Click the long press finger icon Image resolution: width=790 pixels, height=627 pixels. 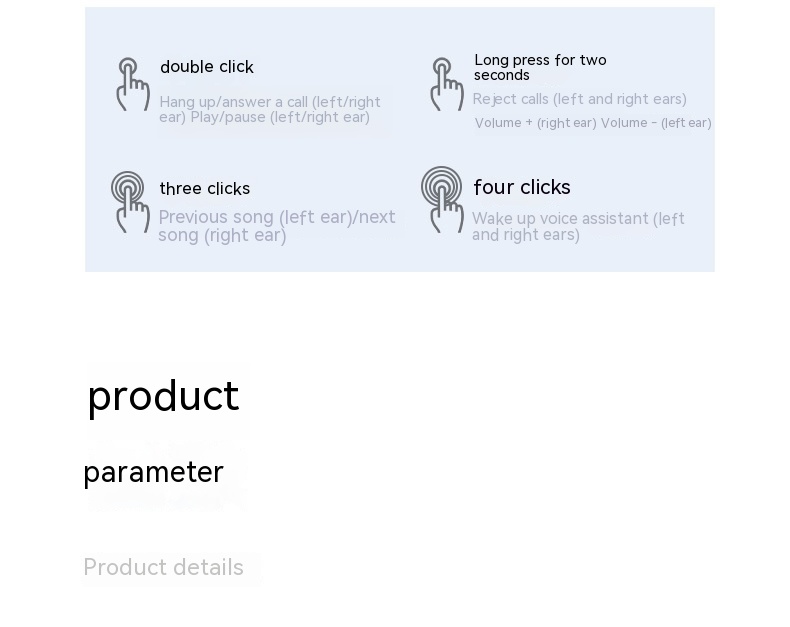[446, 84]
